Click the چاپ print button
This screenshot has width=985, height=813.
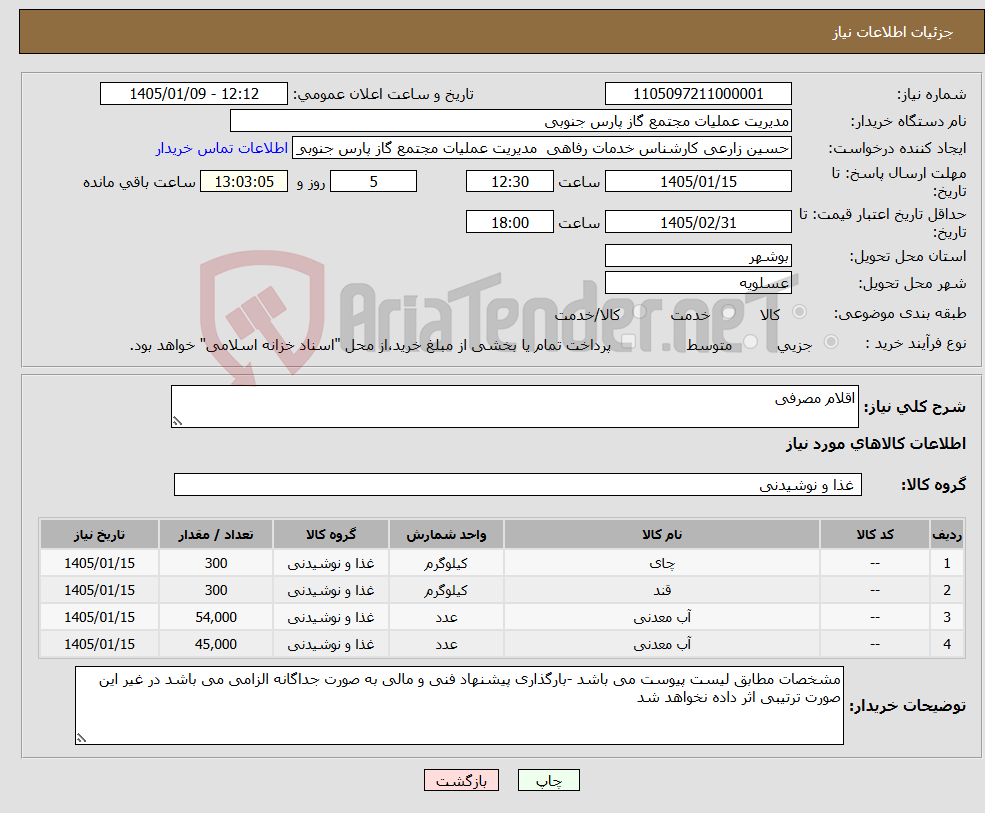[x=548, y=780]
